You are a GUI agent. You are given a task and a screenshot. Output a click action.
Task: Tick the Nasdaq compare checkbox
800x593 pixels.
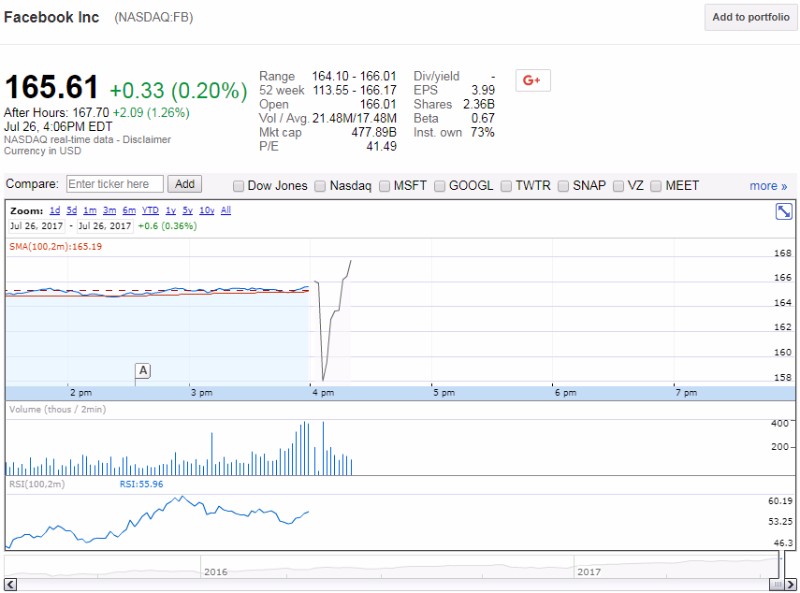(320, 186)
